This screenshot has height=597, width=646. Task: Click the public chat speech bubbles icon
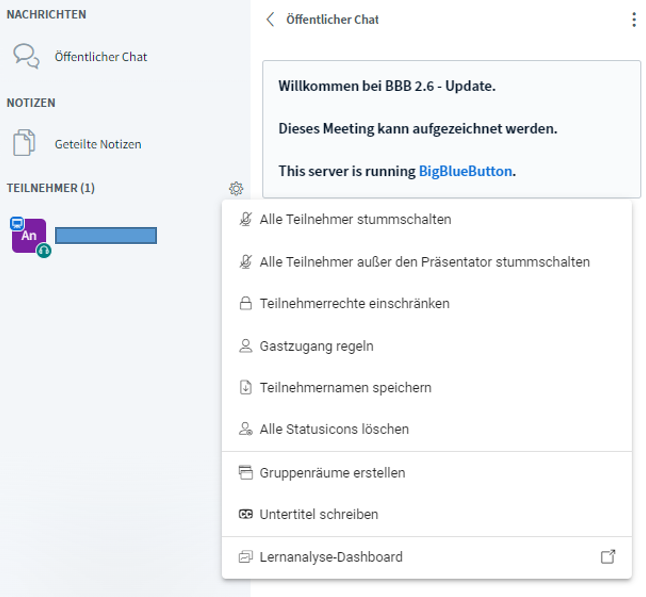26,56
